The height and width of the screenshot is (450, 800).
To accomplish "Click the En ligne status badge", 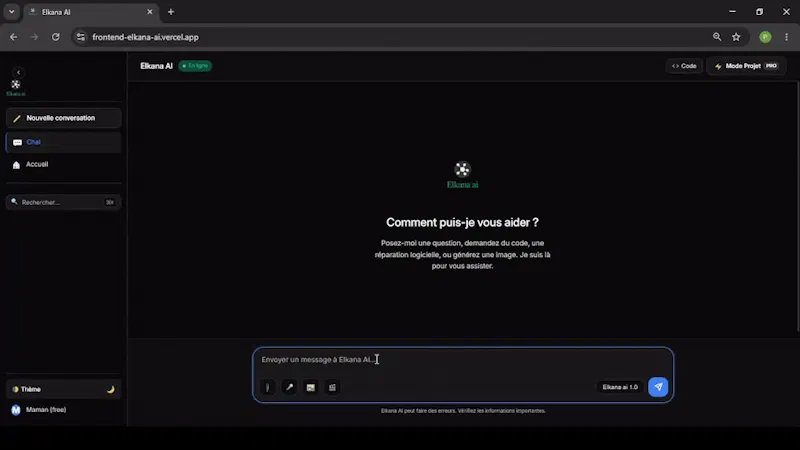I will pyautogui.click(x=195, y=66).
